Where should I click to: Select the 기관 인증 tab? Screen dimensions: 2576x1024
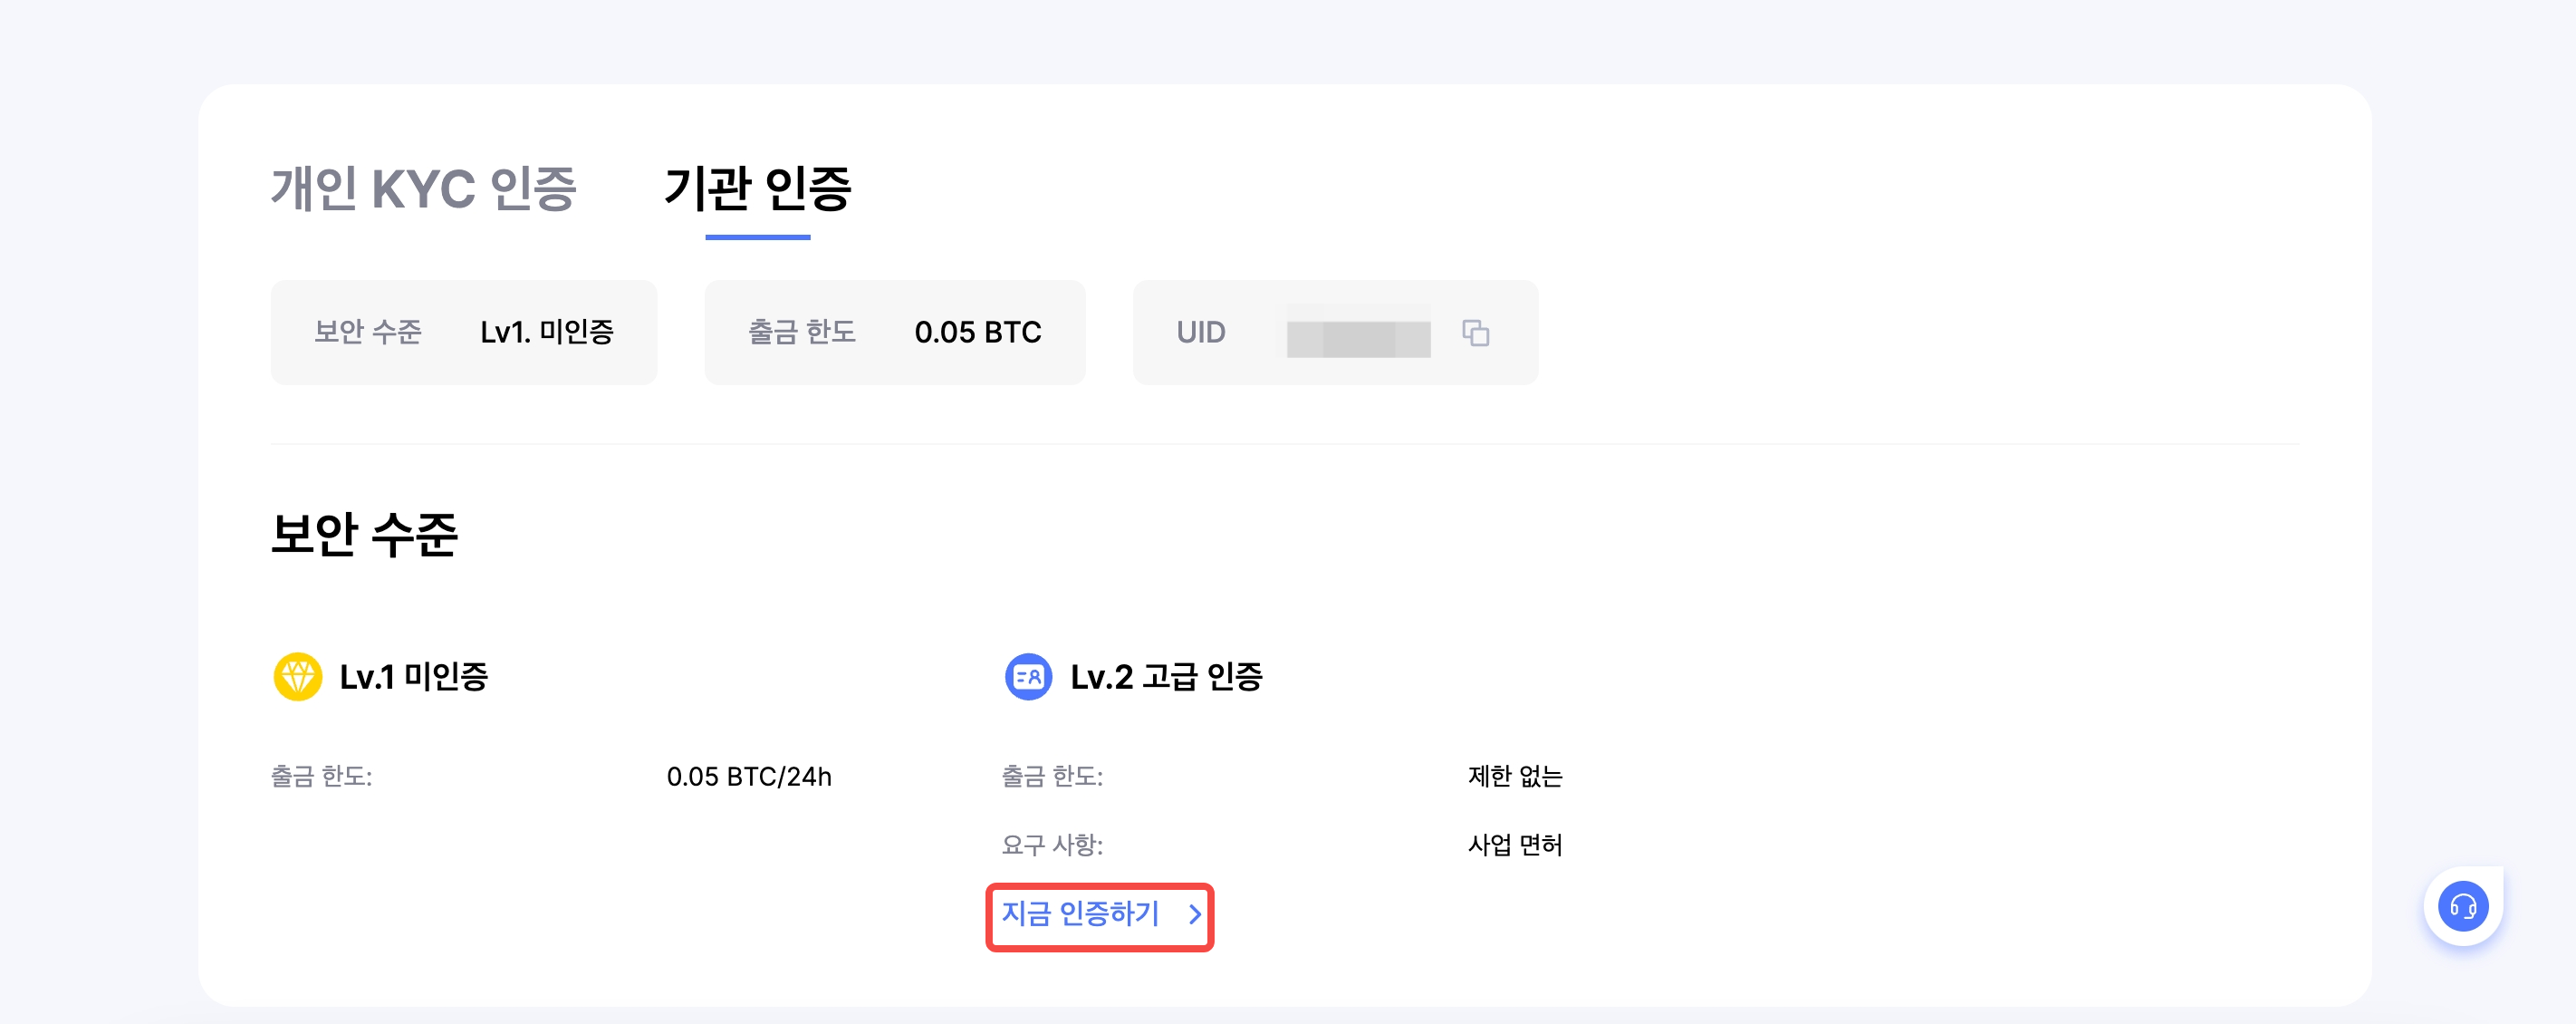pyautogui.click(x=757, y=189)
